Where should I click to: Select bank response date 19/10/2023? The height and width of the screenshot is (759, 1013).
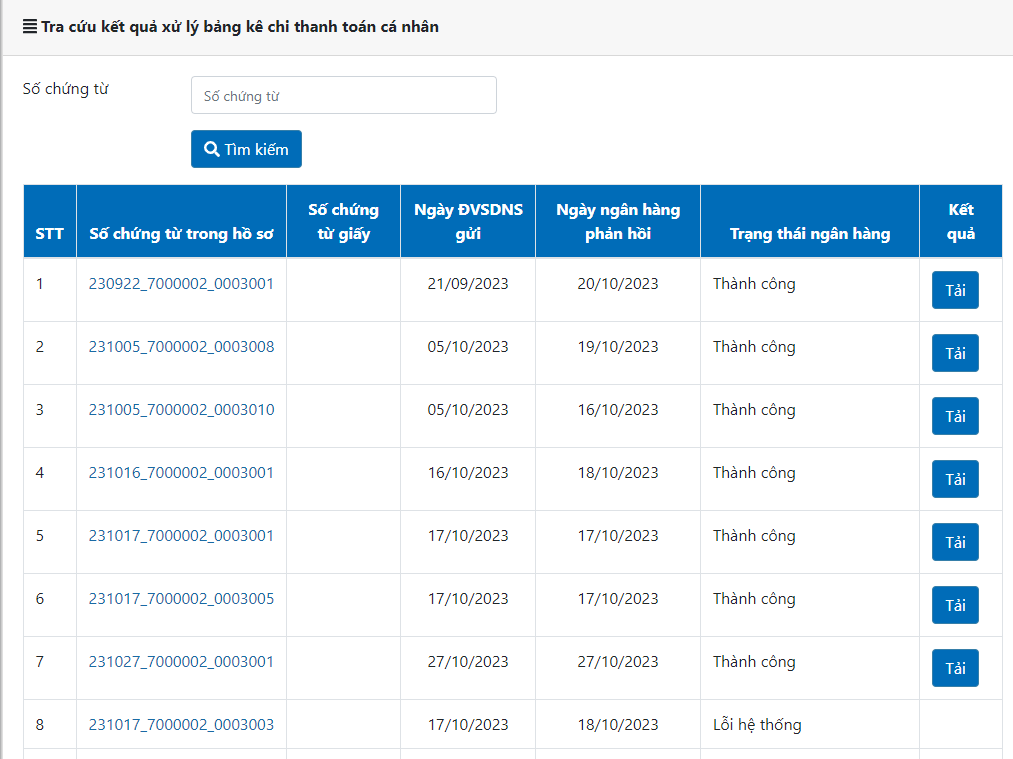point(618,347)
